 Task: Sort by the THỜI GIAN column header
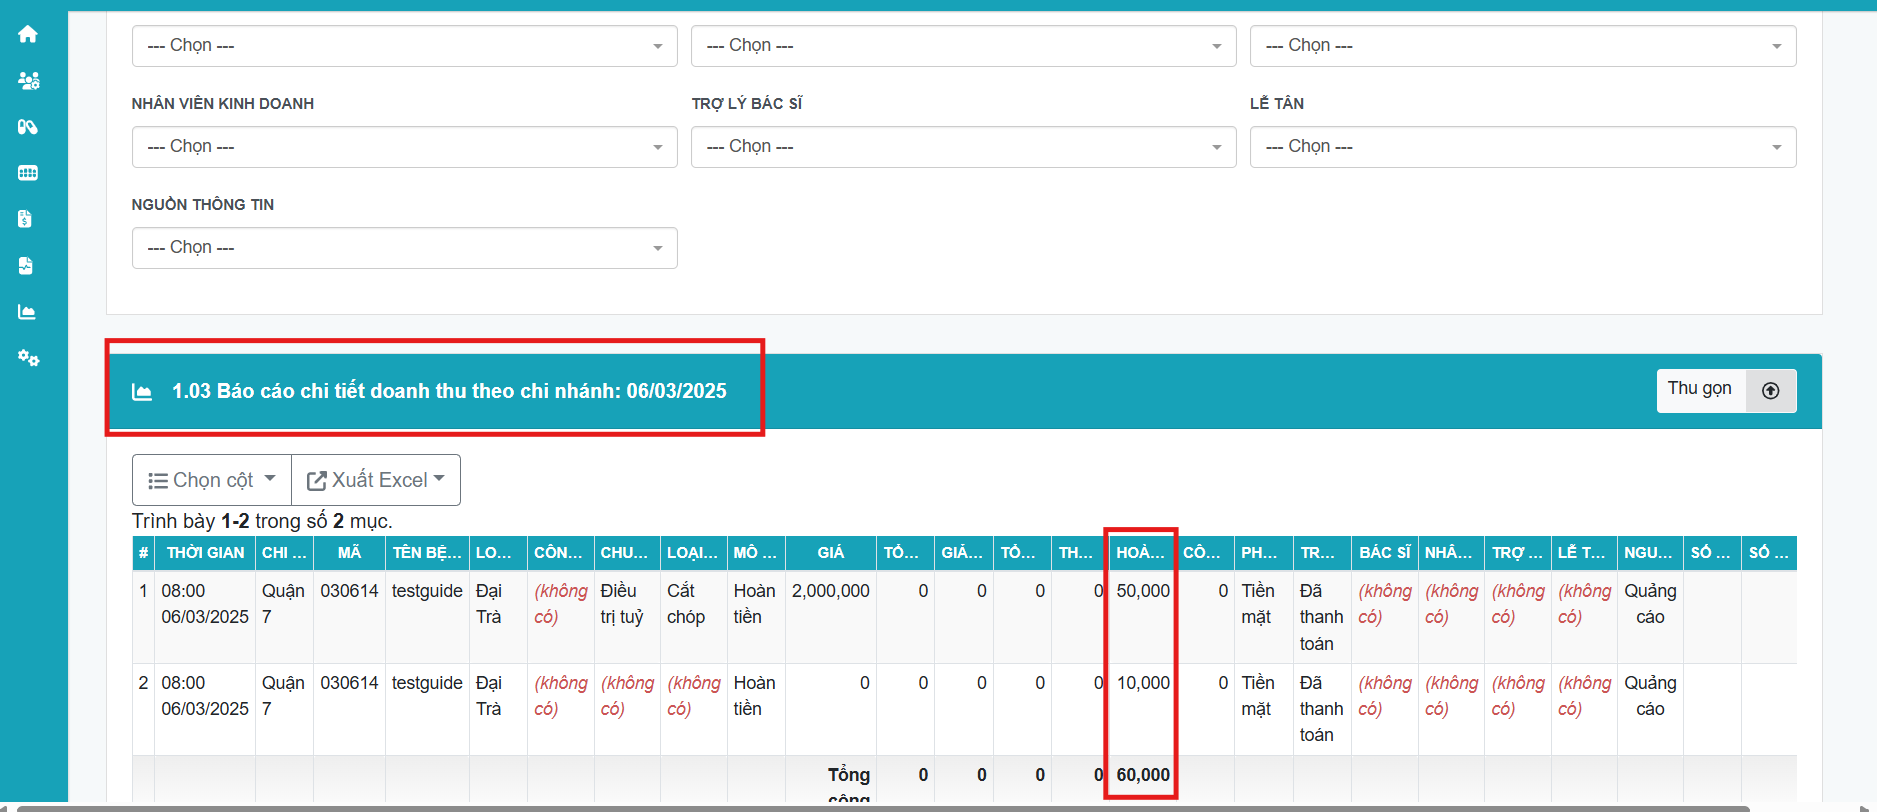[205, 553]
